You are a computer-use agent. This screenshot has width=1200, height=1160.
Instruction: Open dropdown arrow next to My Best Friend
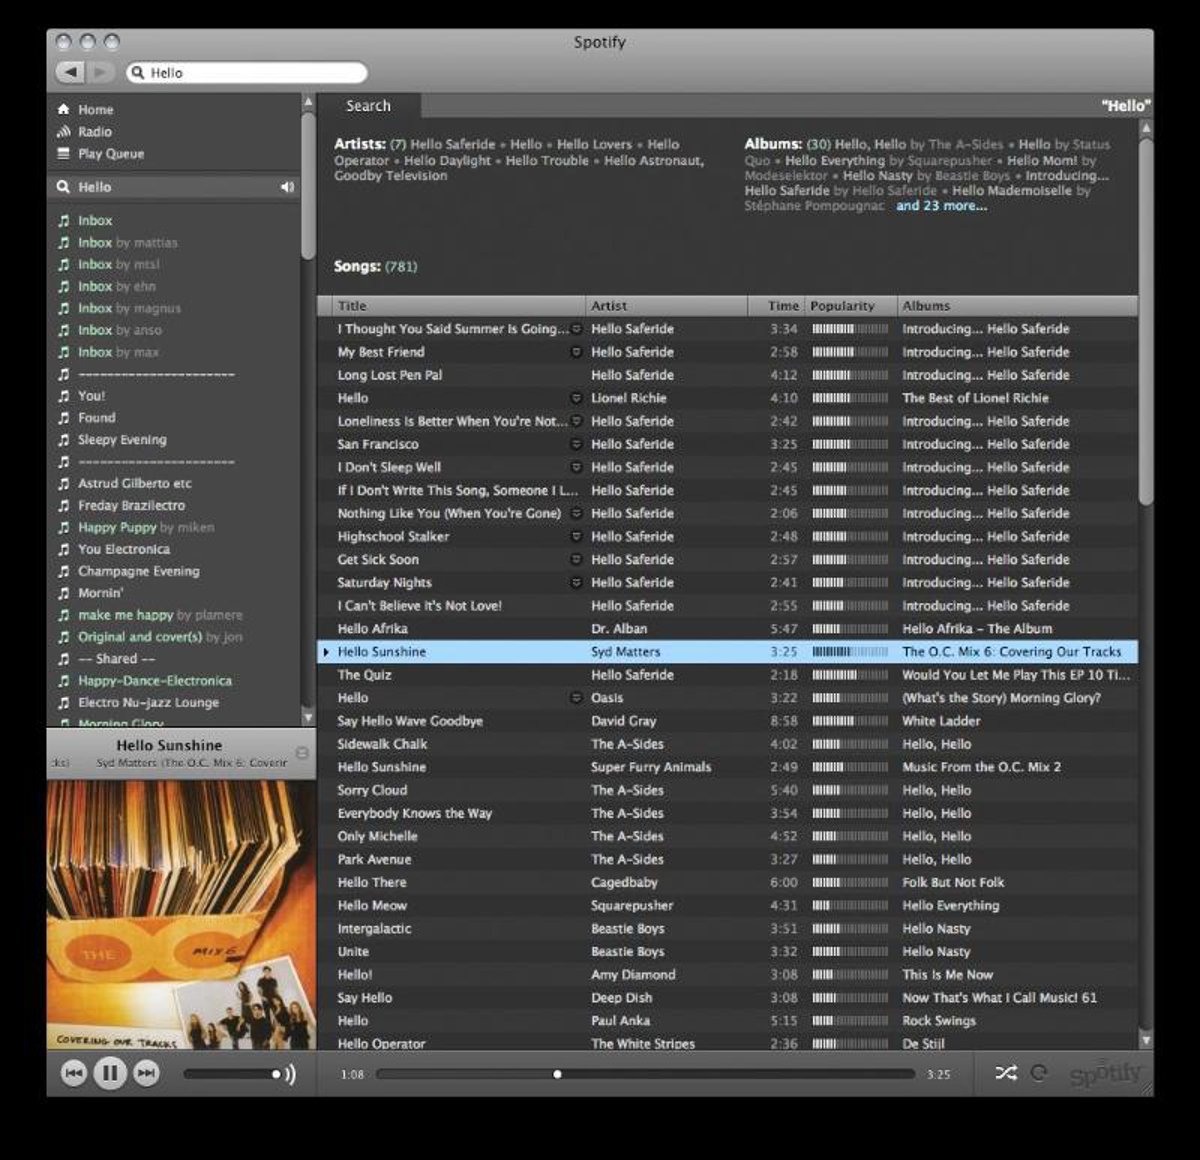(x=576, y=352)
